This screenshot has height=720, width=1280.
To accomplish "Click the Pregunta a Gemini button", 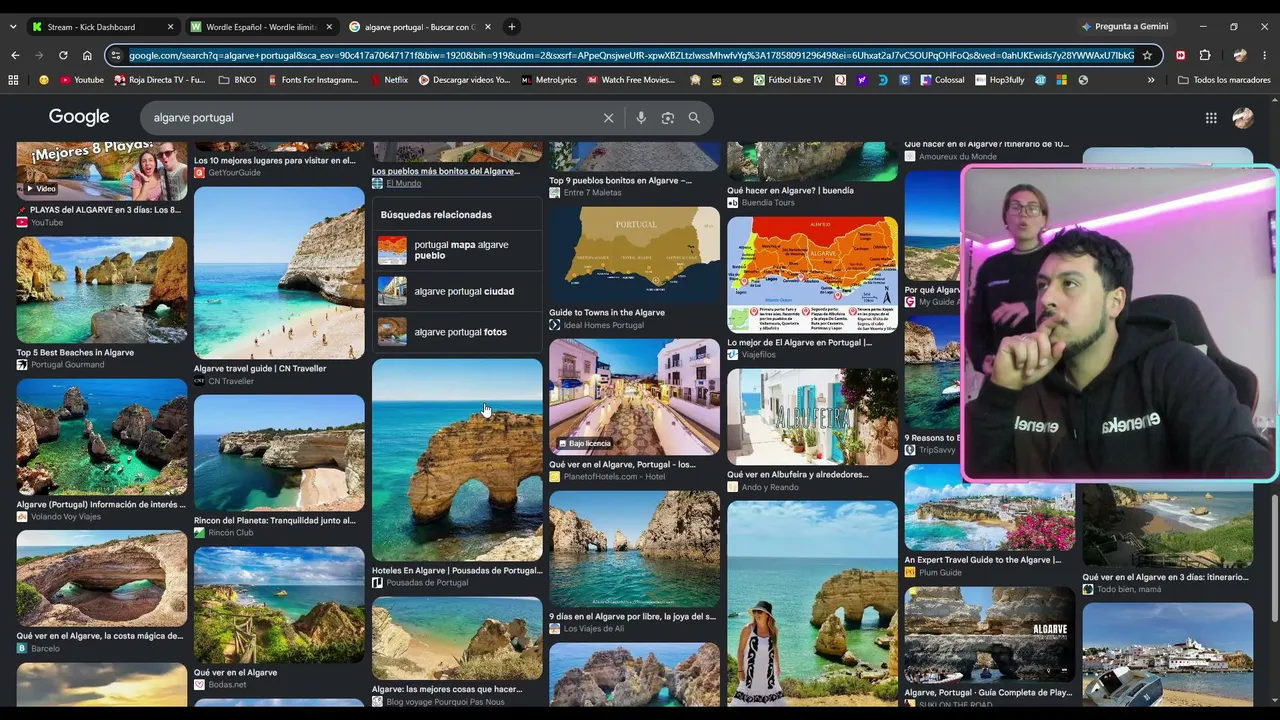I will 1124,27.
